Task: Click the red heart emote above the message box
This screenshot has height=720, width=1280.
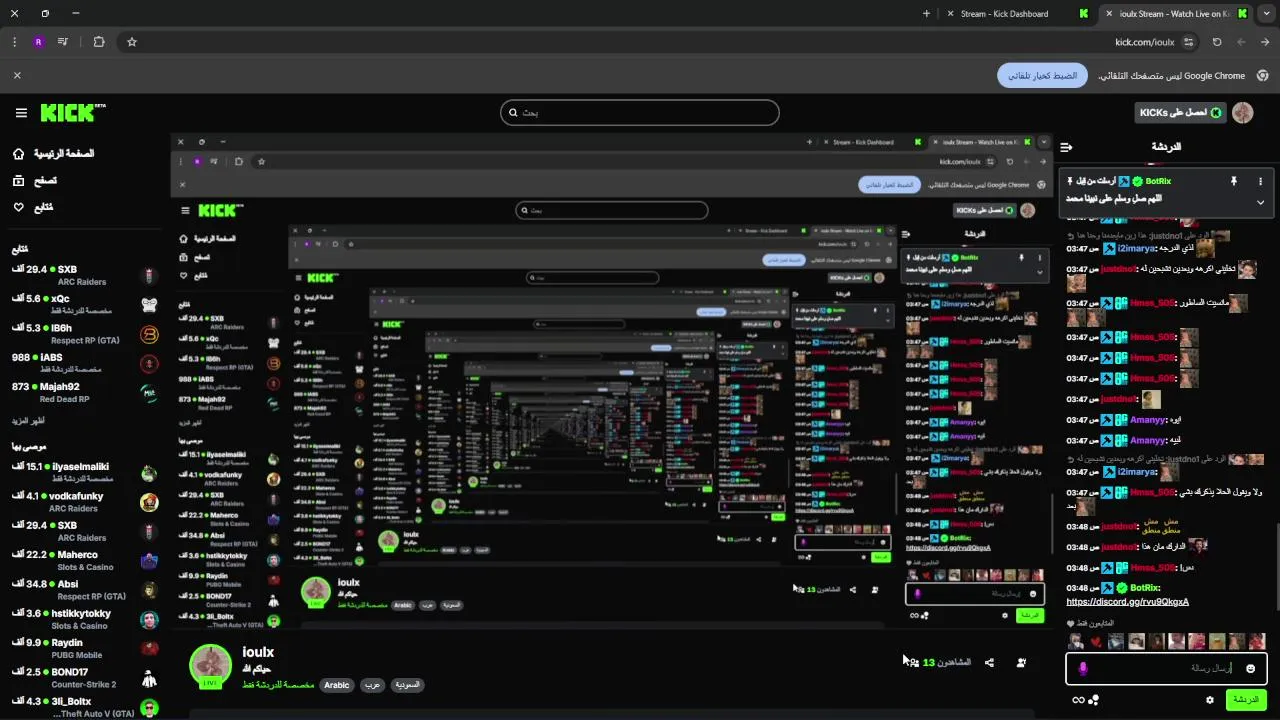Action: pos(1095,641)
